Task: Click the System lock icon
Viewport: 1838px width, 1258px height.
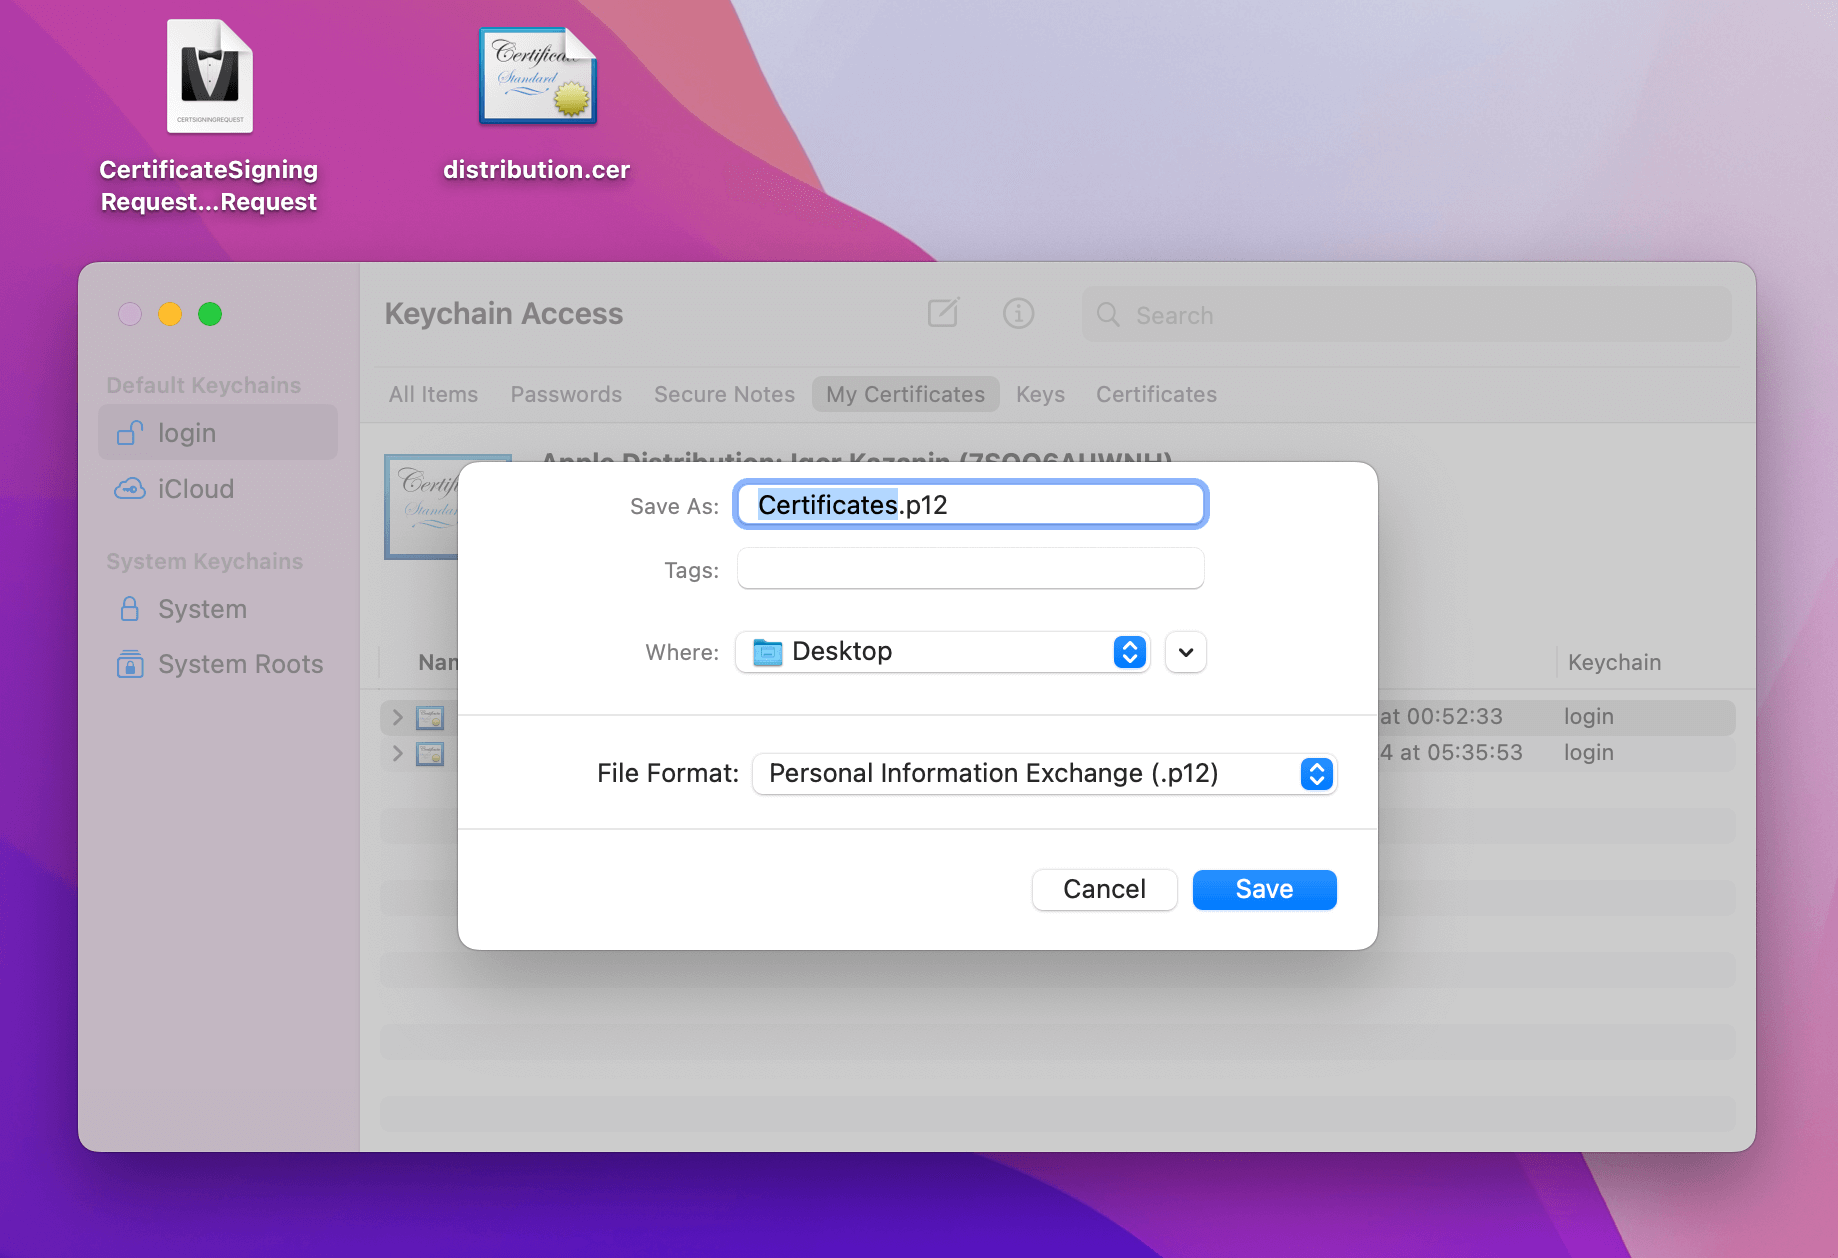Action: pyautogui.click(x=130, y=608)
